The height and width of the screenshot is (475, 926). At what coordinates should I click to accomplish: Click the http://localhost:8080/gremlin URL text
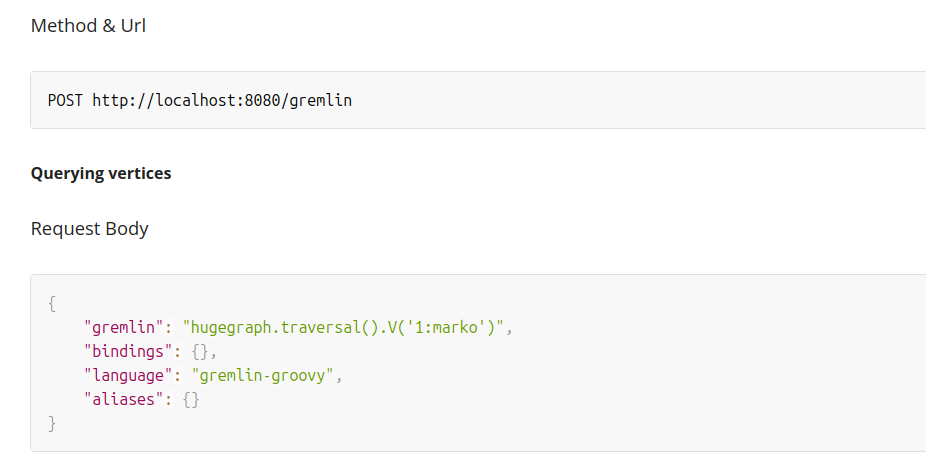222,100
